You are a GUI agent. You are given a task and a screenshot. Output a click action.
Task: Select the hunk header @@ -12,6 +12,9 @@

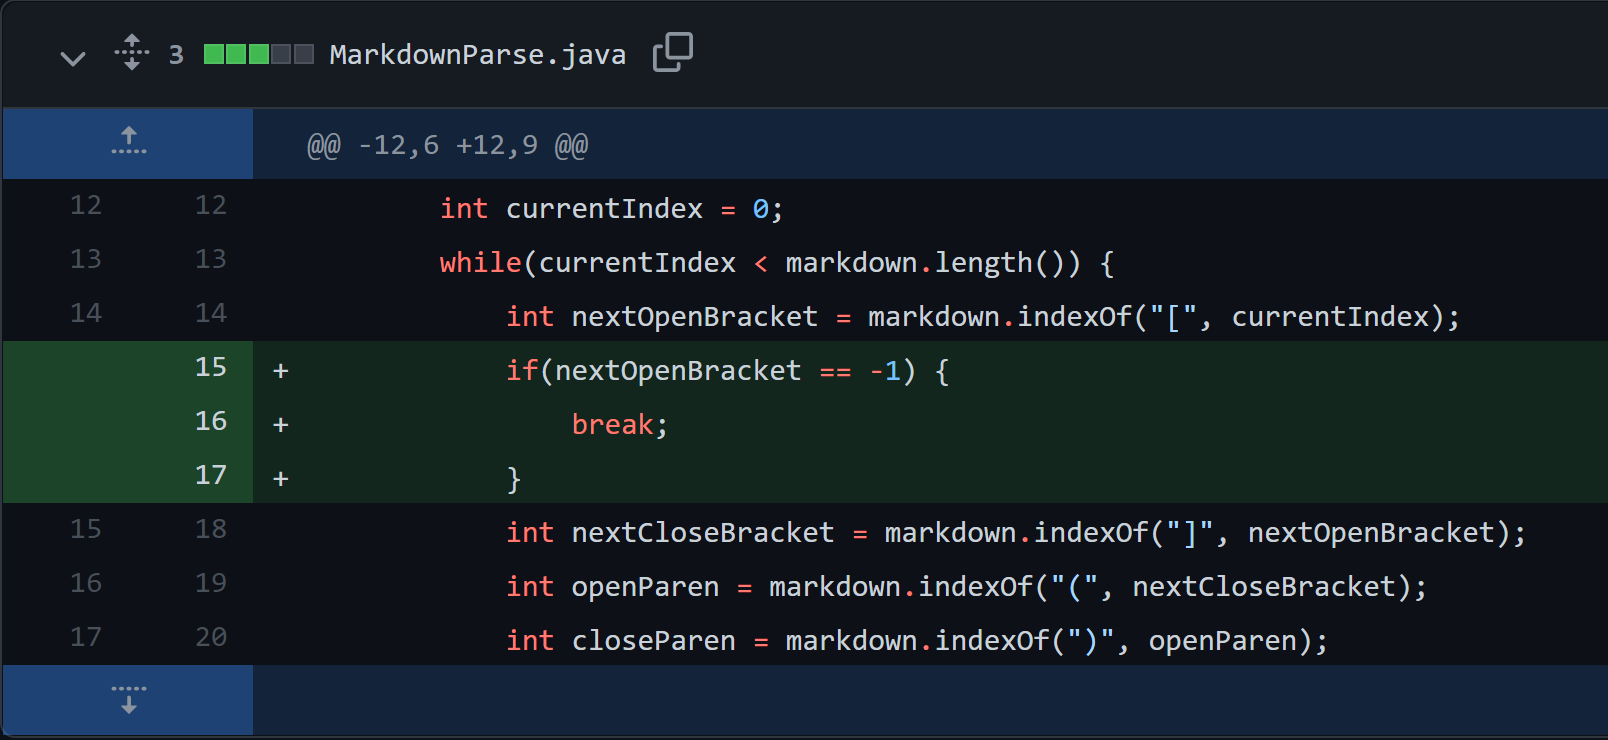pyautogui.click(x=447, y=145)
